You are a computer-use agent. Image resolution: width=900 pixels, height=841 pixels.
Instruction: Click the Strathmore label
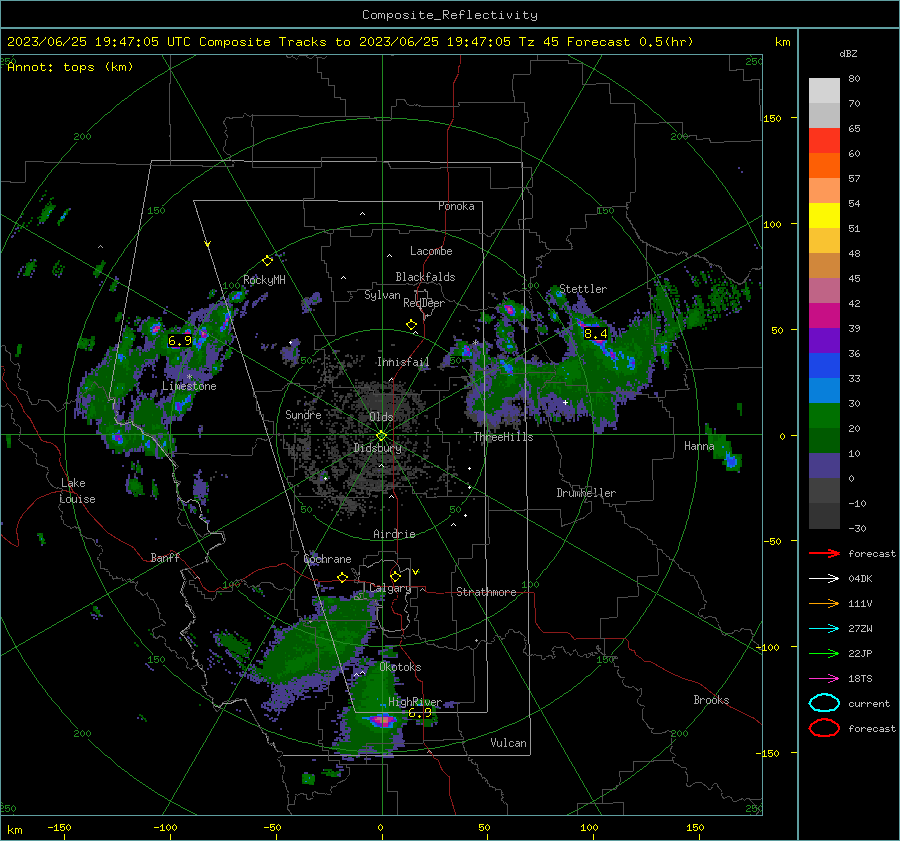(x=486, y=592)
